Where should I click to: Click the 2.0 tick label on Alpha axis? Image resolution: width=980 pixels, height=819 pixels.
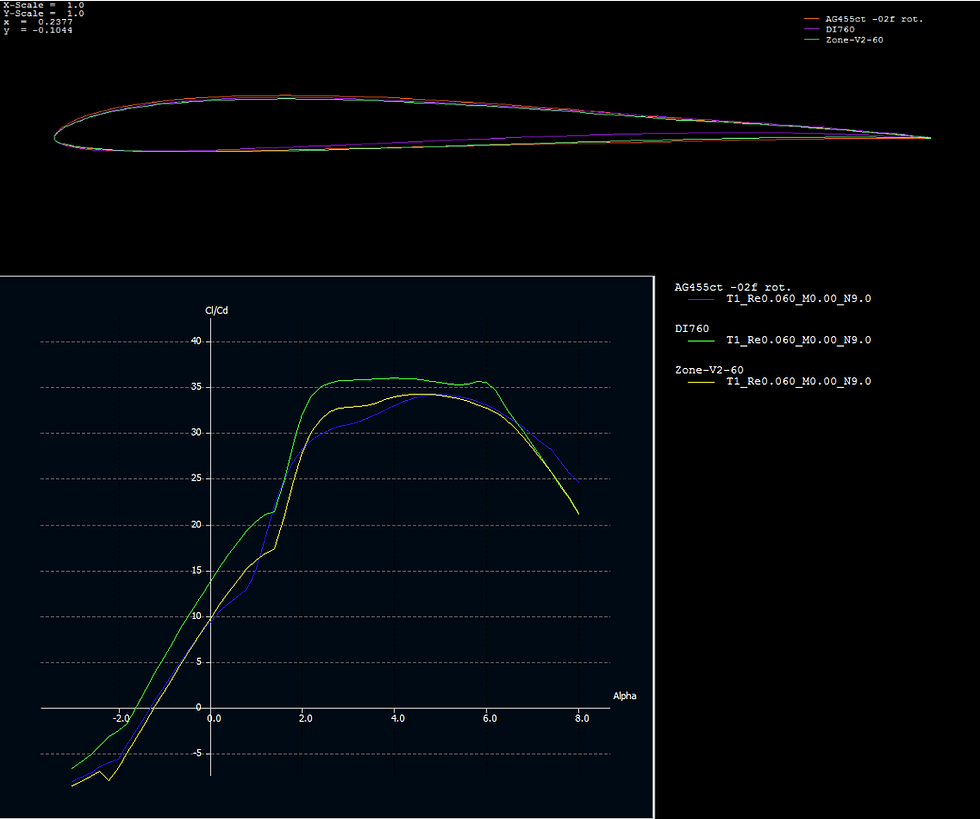(306, 718)
